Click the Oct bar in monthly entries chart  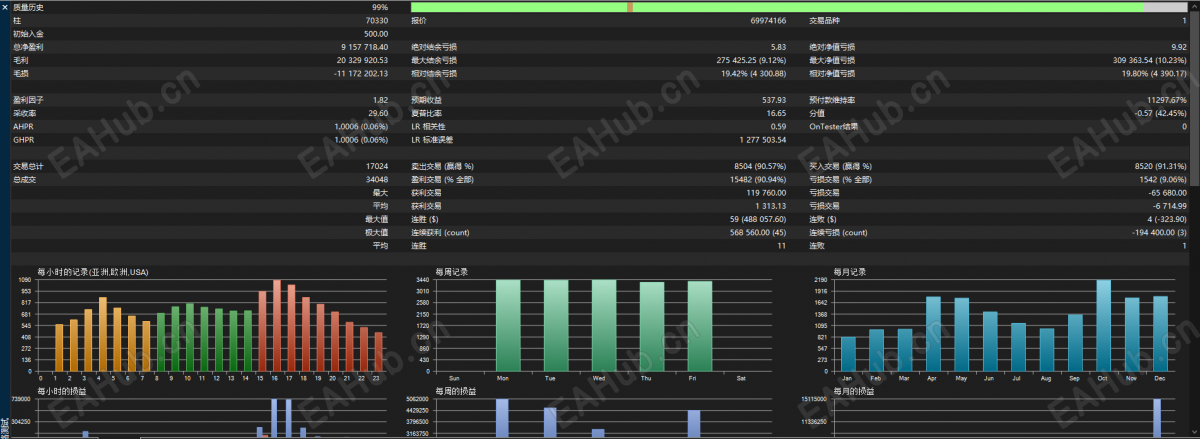tap(1104, 326)
